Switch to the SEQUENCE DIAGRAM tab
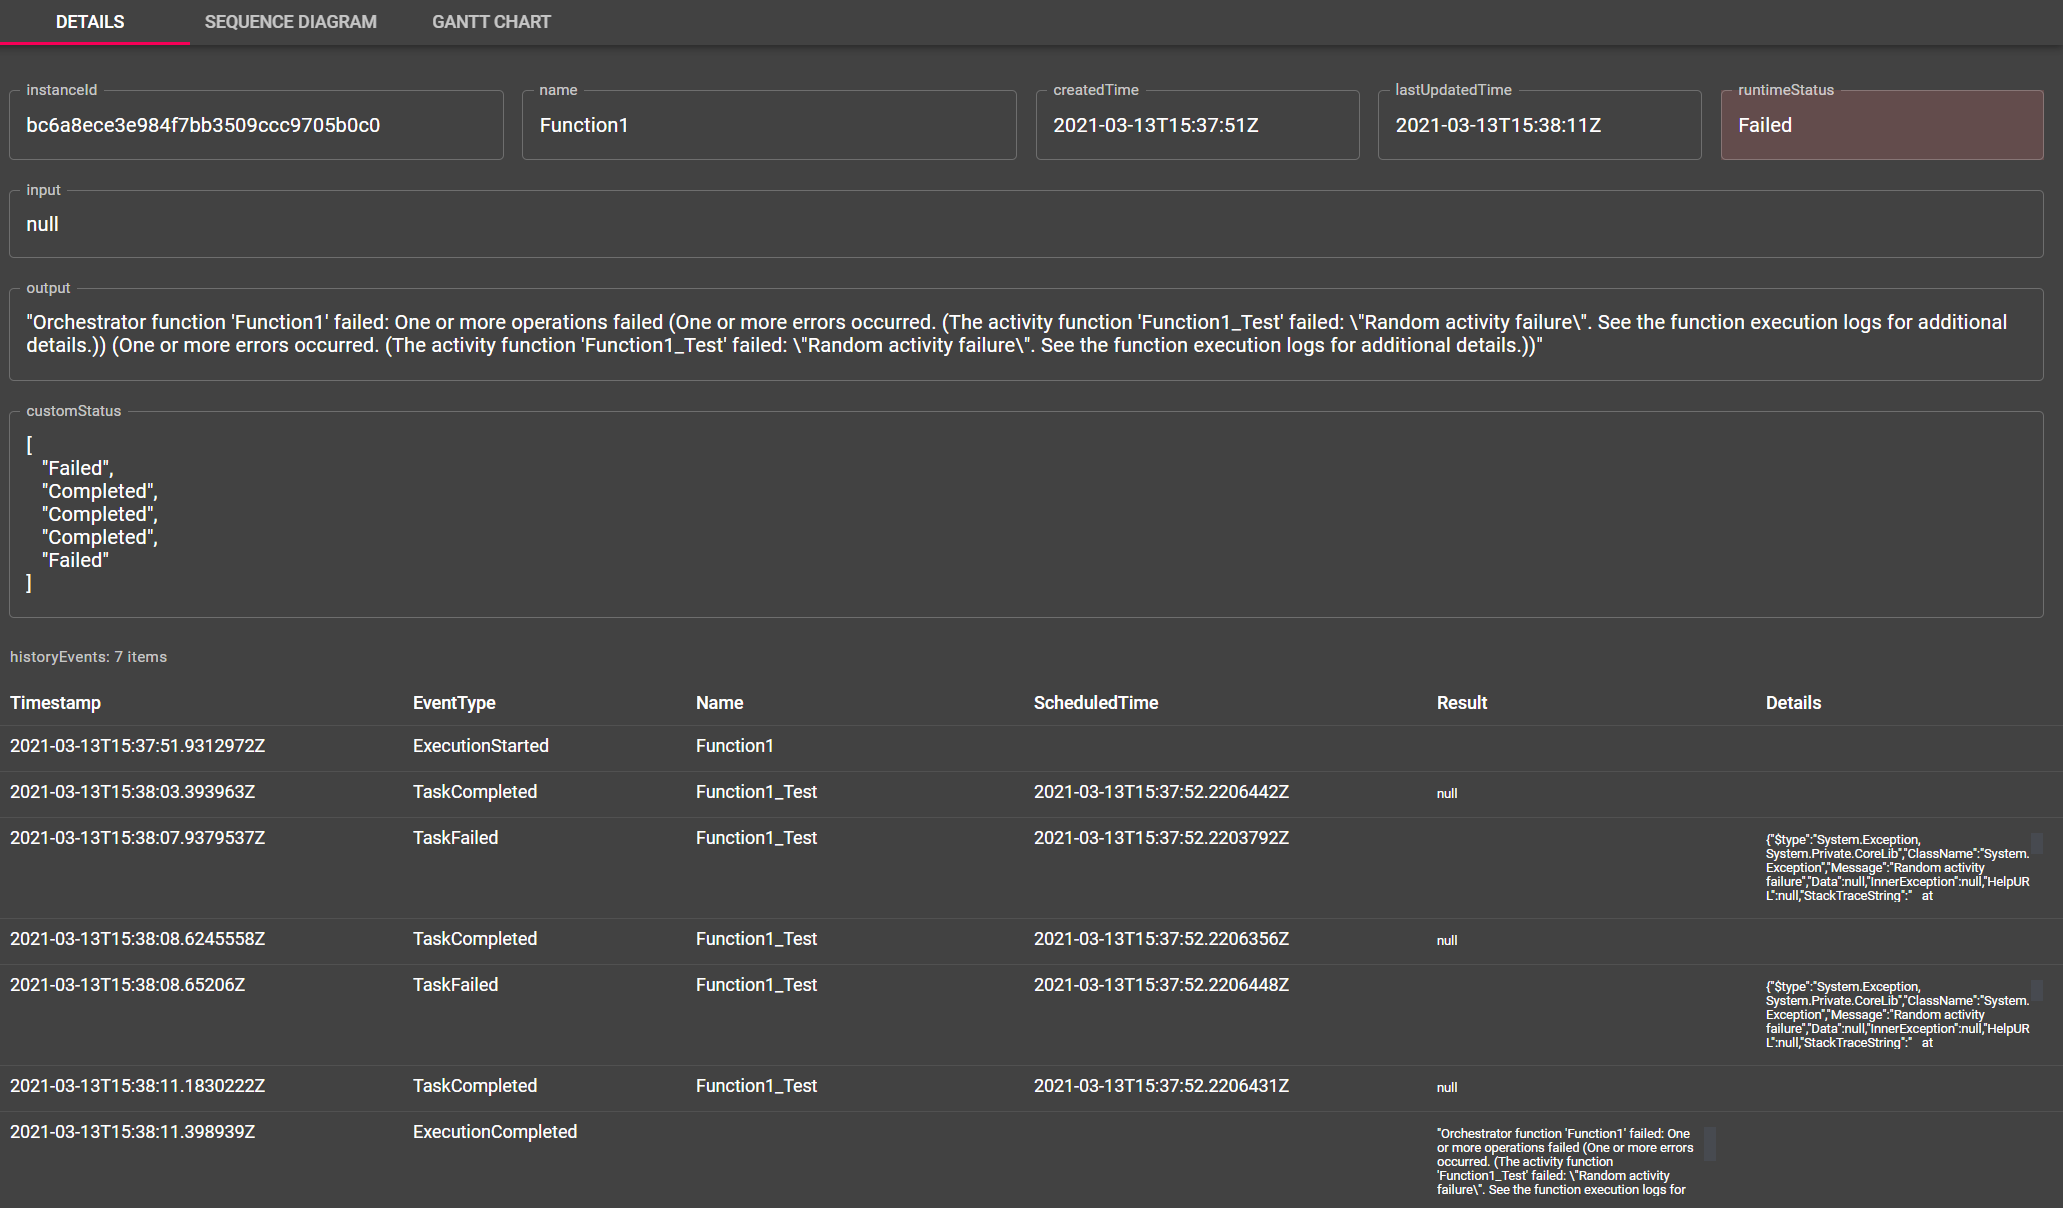The height and width of the screenshot is (1208, 2063). (x=290, y=21)
